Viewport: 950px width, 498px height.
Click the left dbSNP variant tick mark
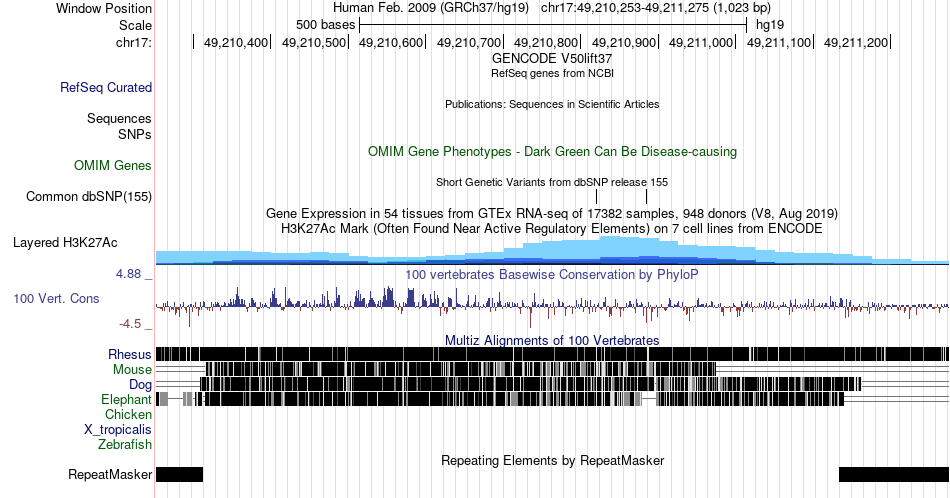point(597,196)
